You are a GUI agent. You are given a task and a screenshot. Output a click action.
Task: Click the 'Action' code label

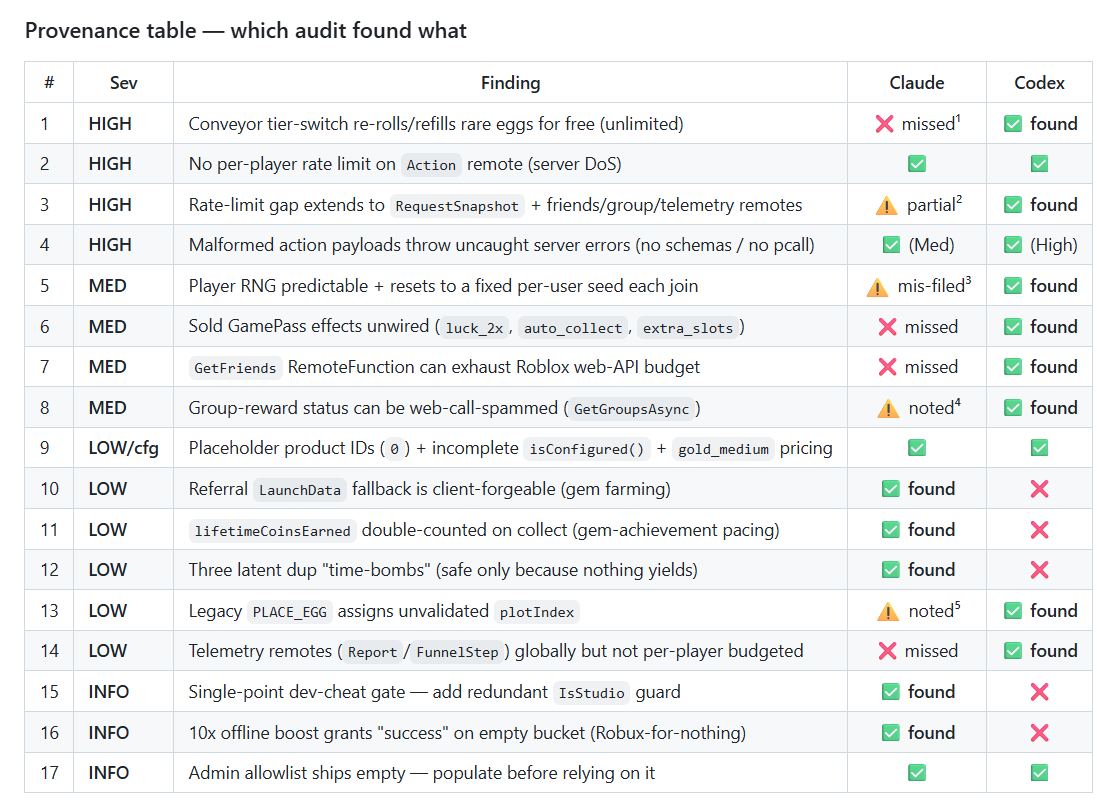tap(431, 165)
